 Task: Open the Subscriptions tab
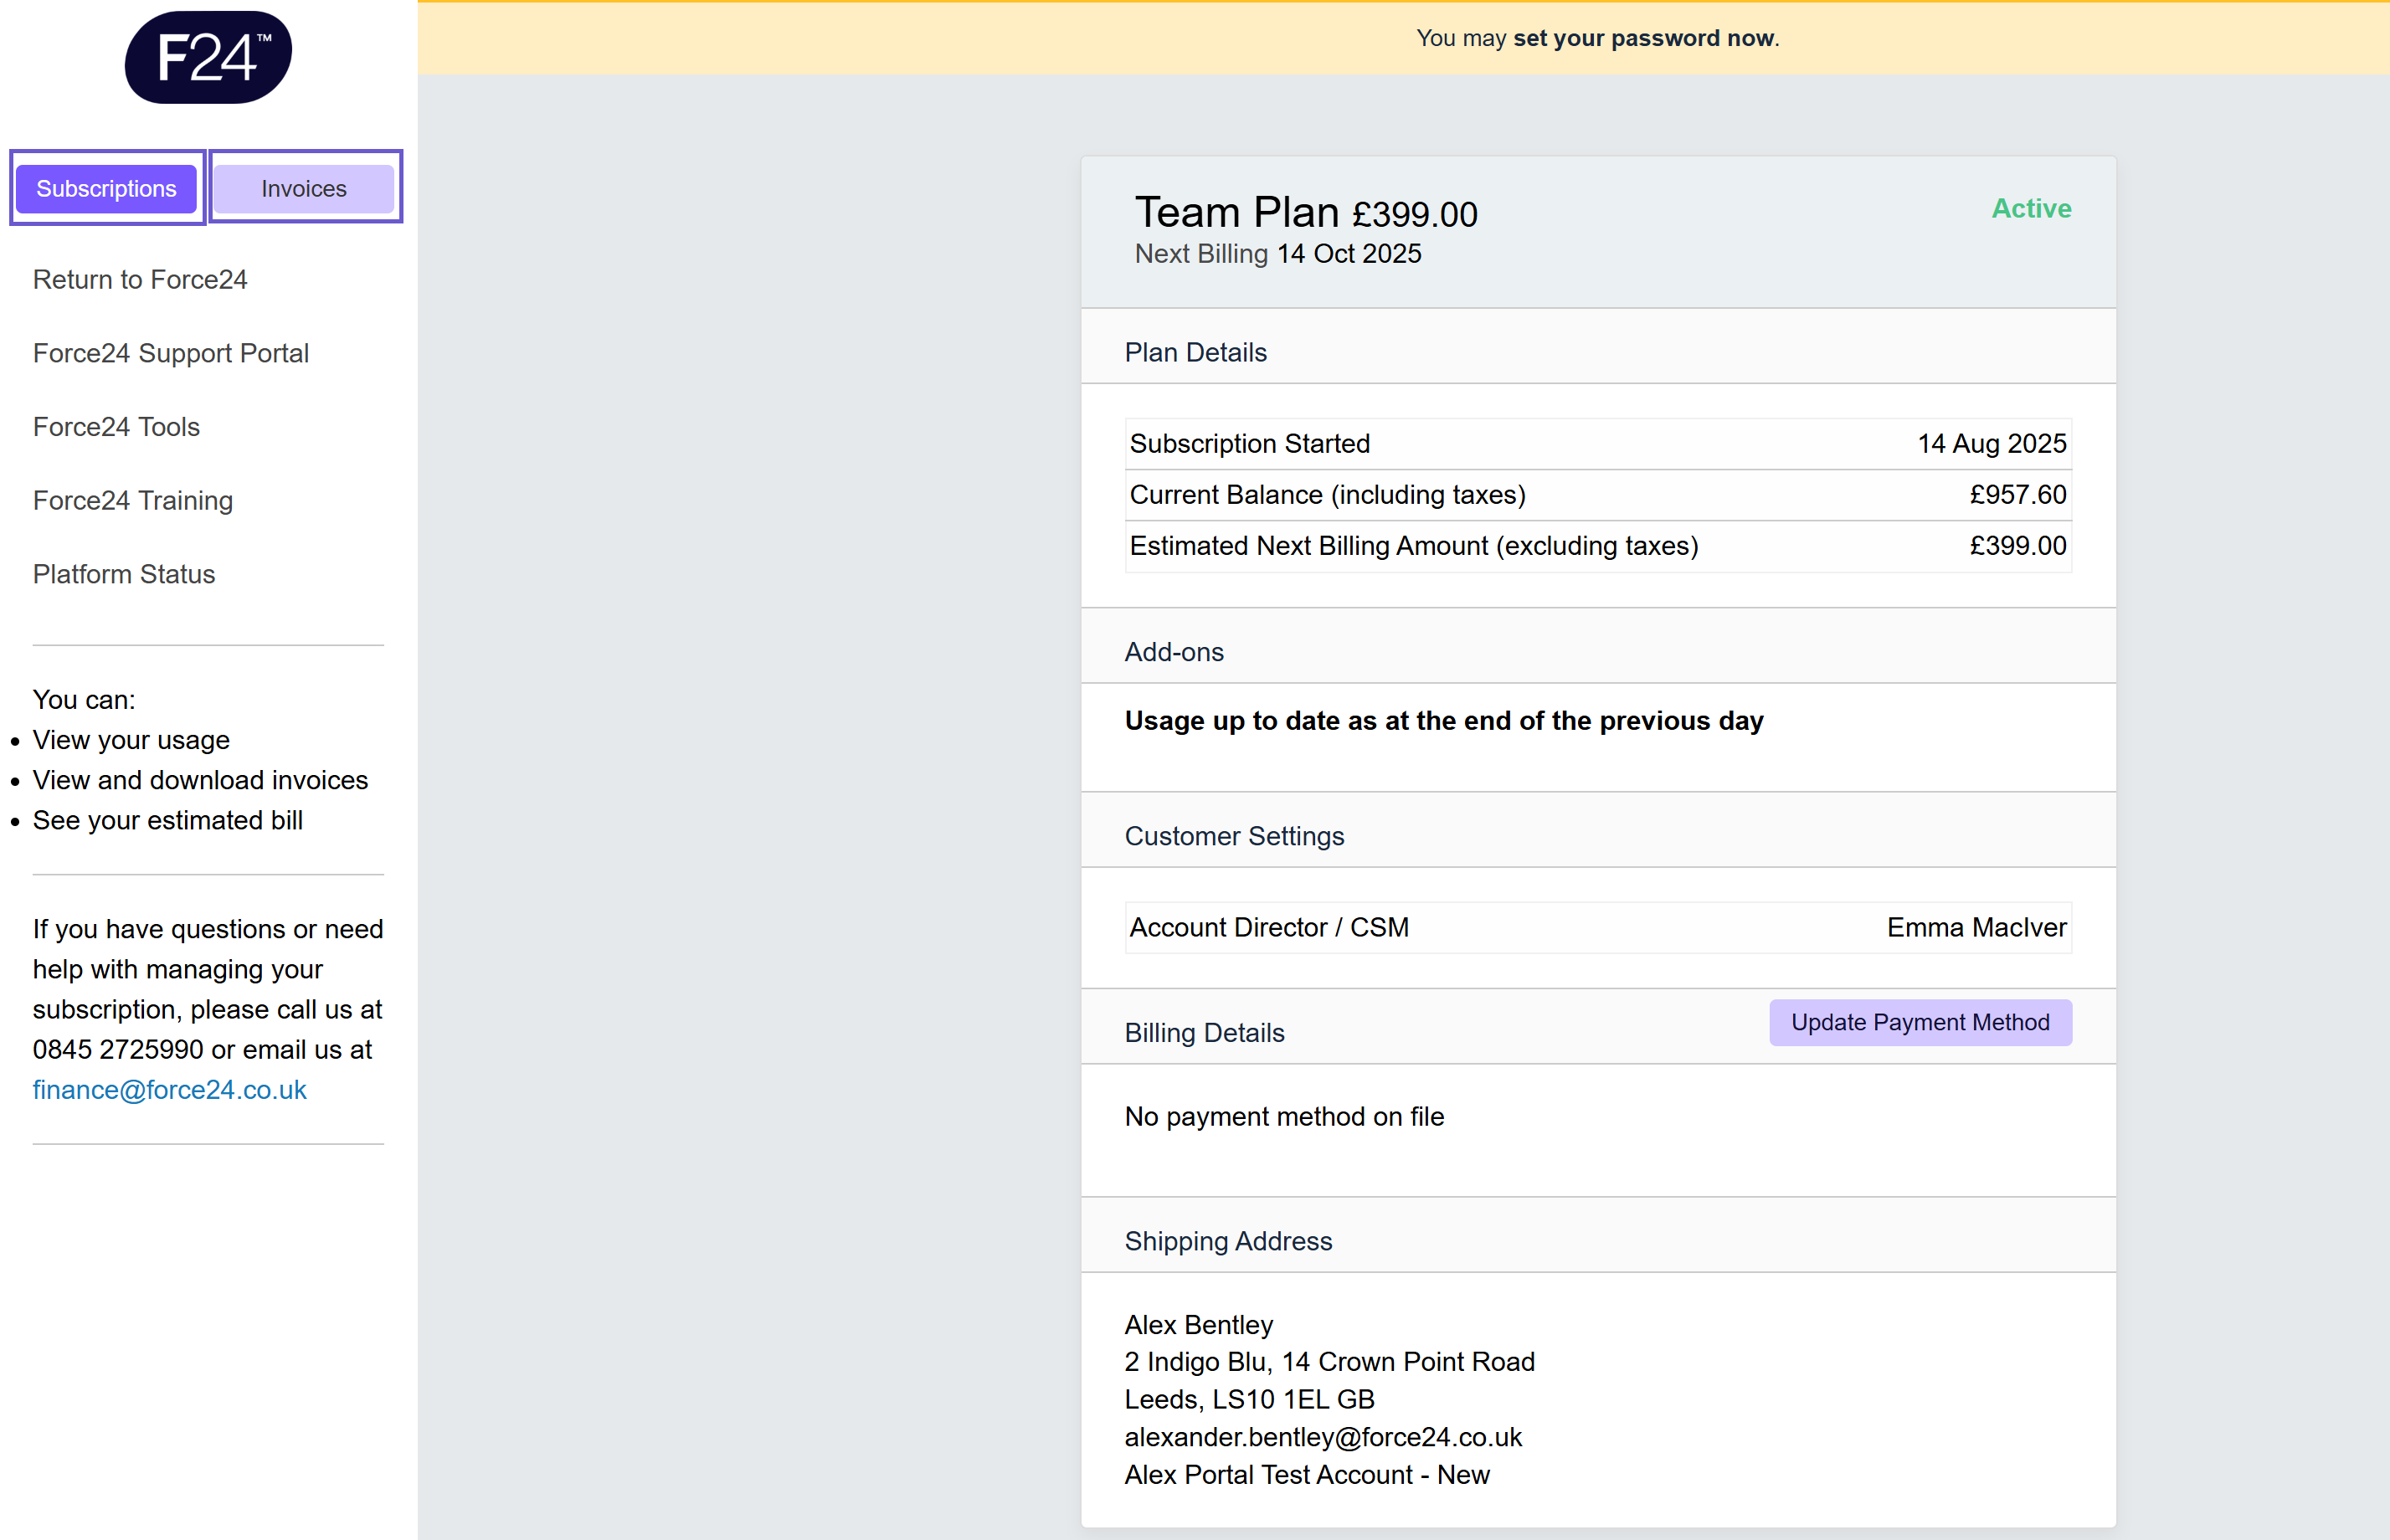[106, 188]
